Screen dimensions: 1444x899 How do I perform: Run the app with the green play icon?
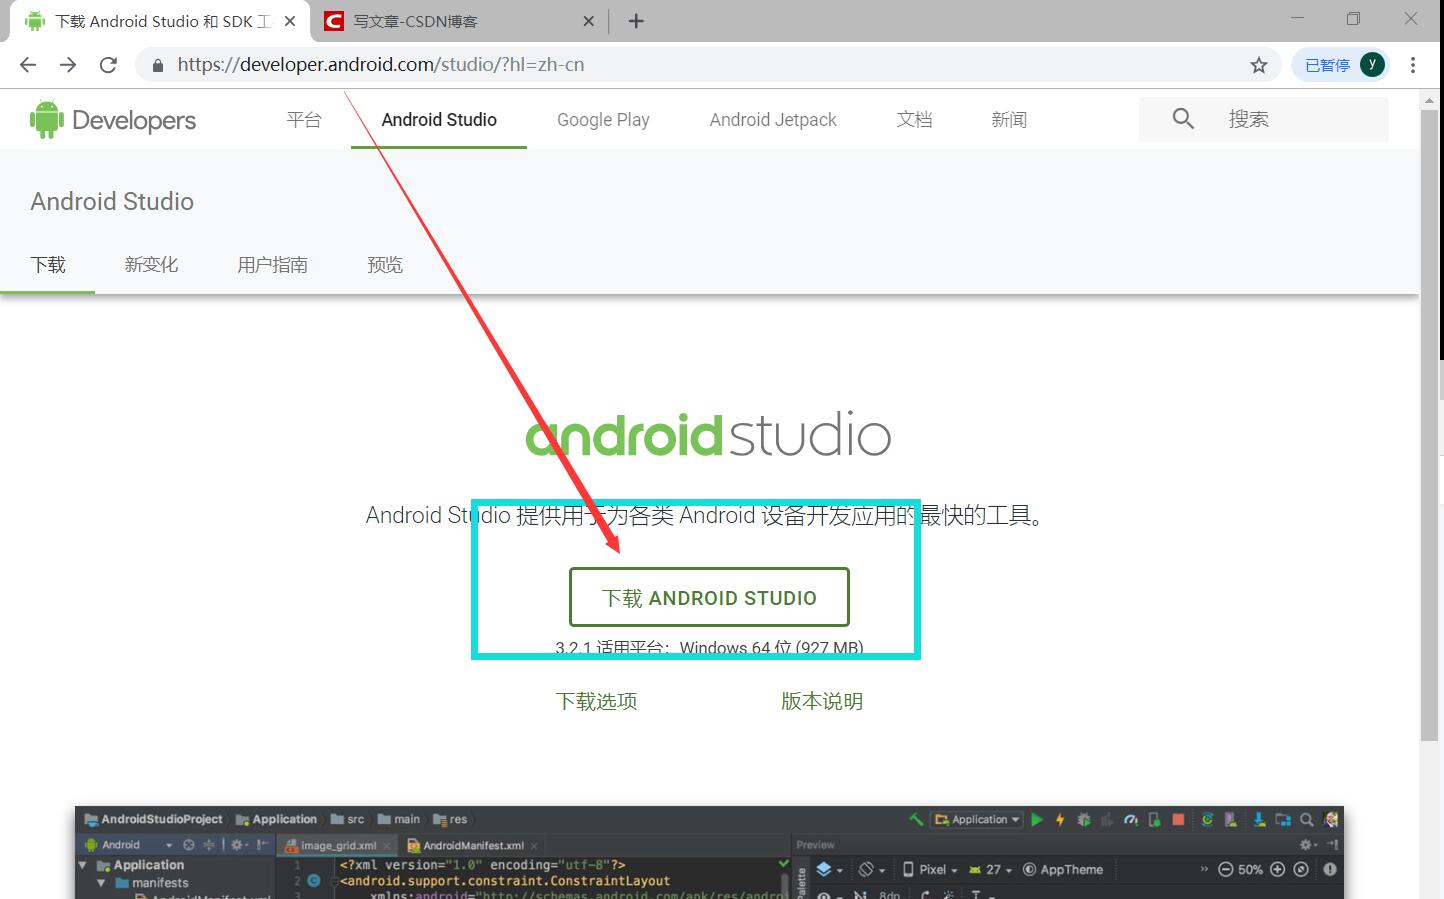point(1037,820)
